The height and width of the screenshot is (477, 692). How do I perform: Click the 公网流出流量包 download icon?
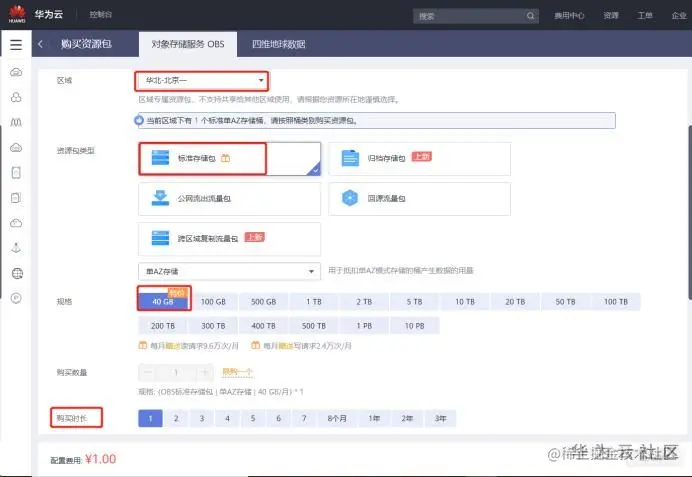[x=160, y=198]
